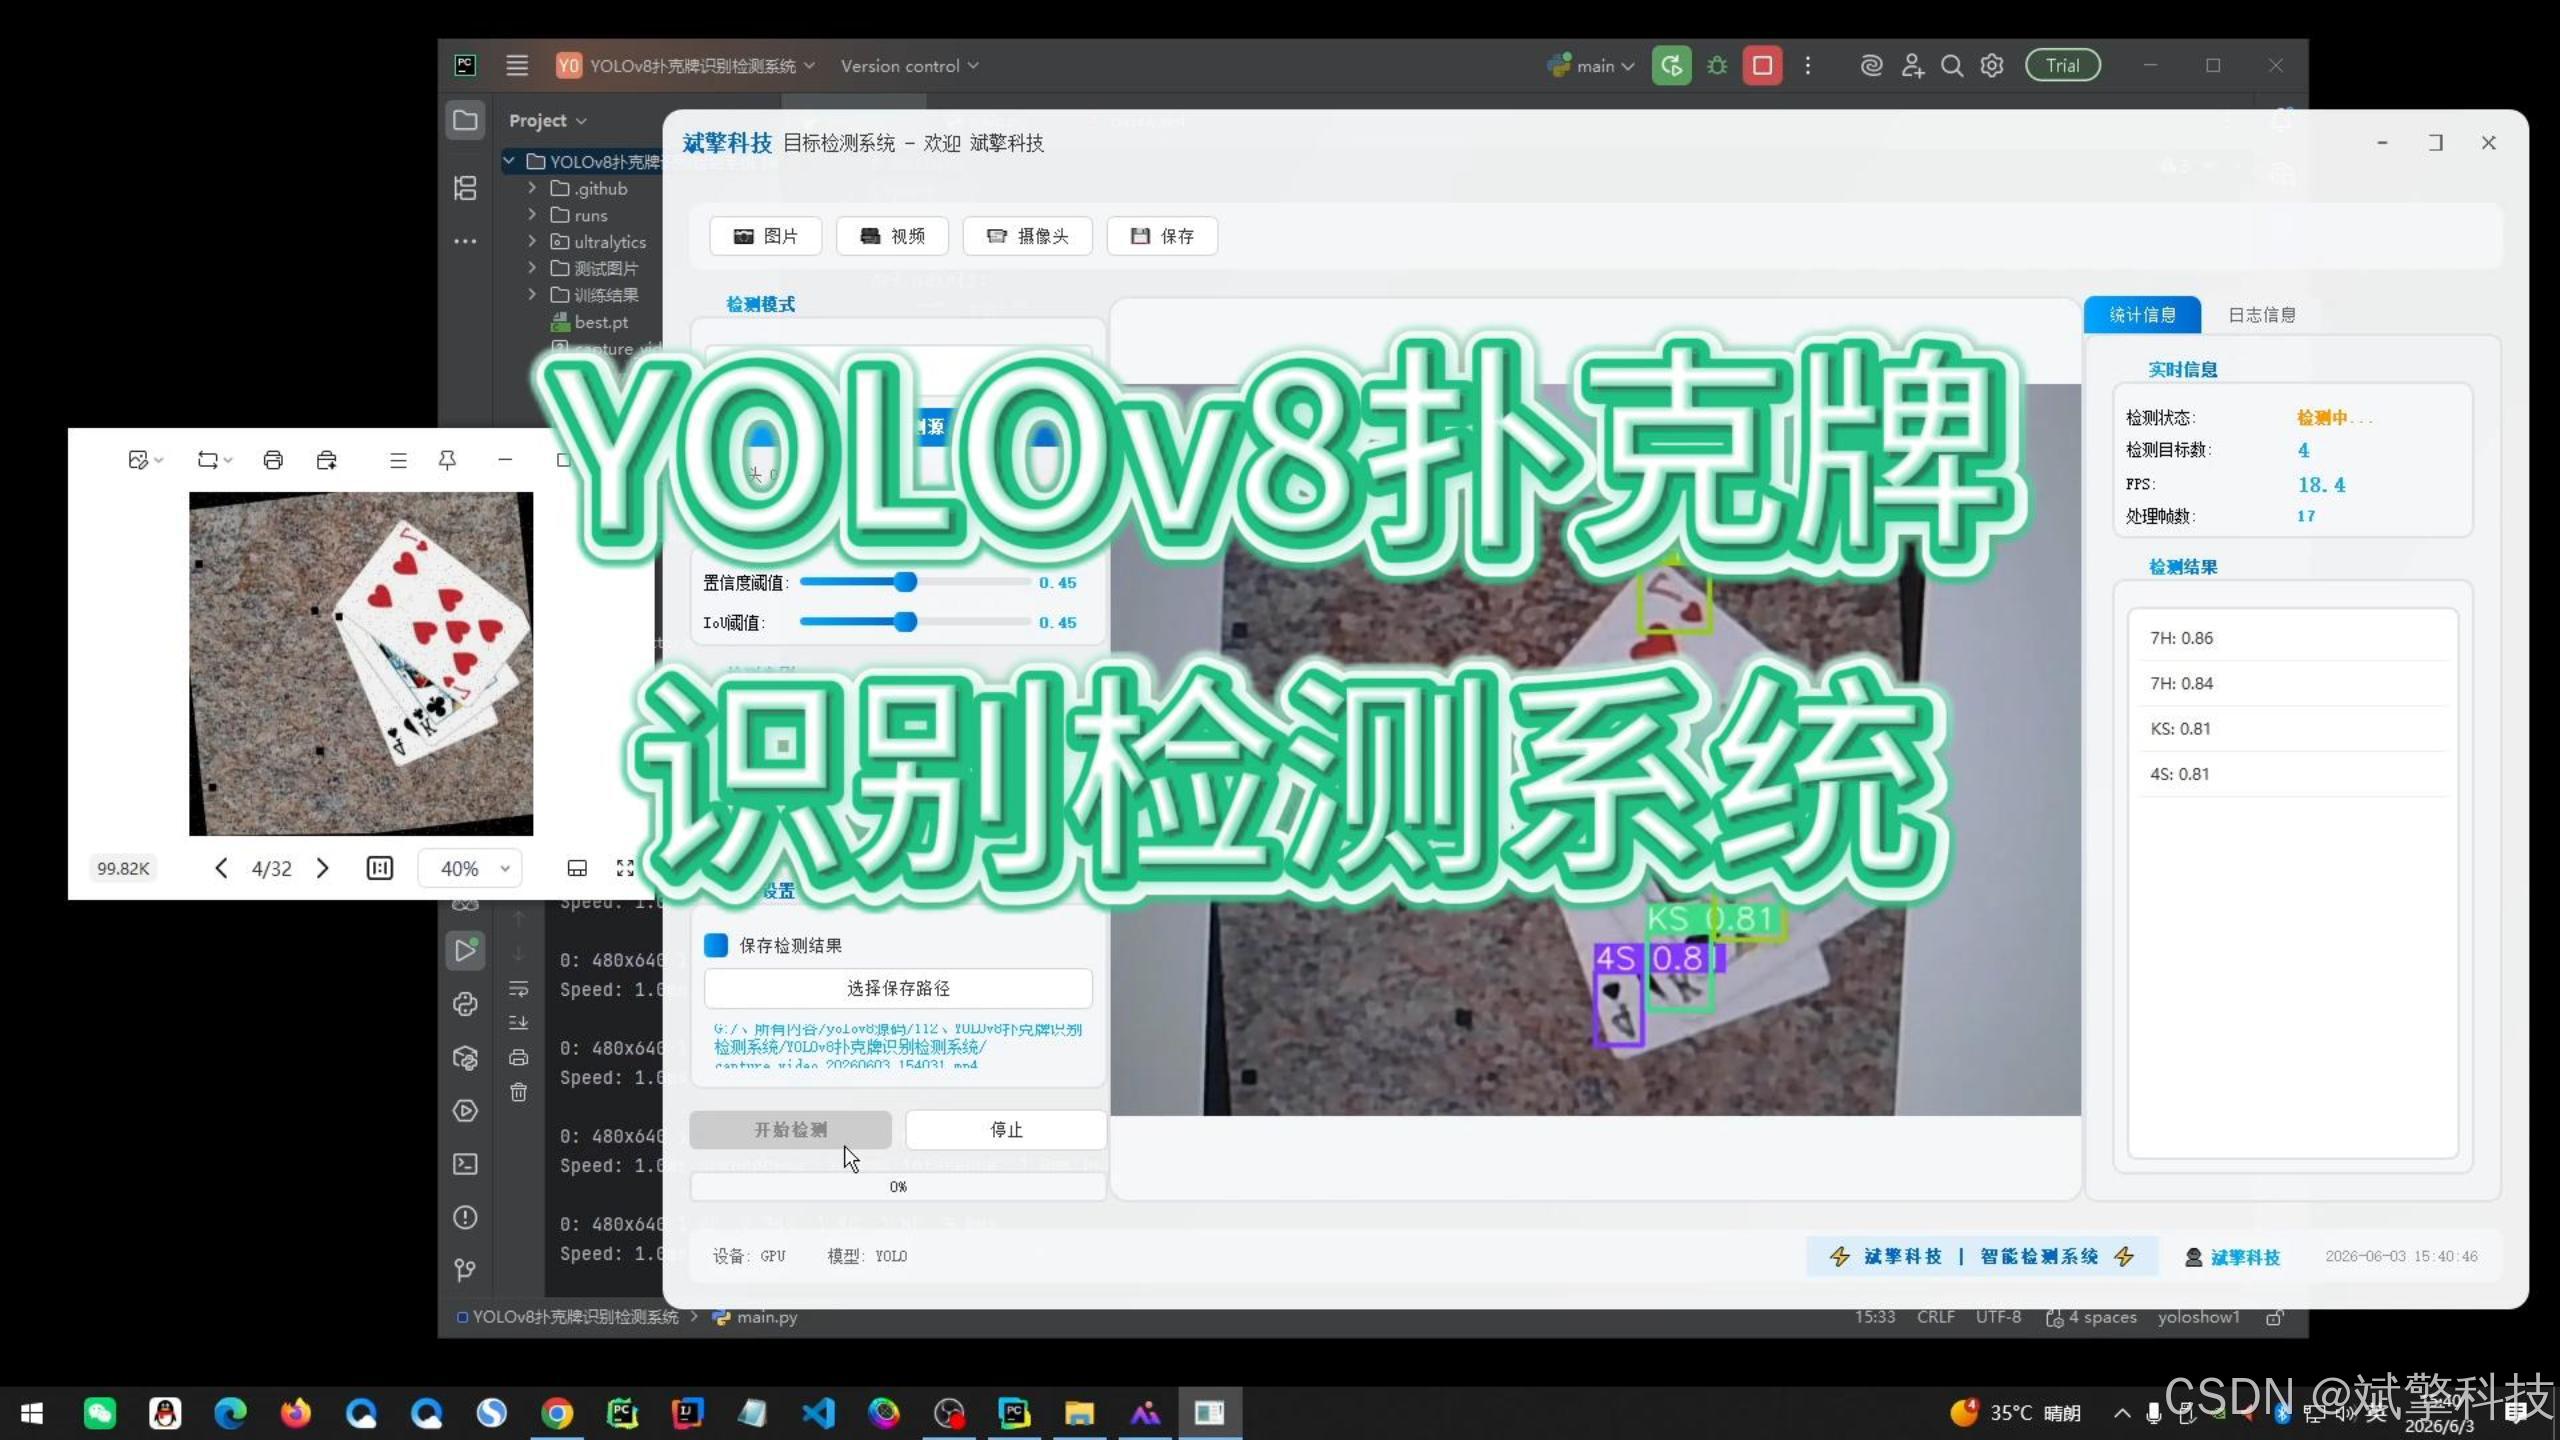Clear Run console with trash icon

518,1092
